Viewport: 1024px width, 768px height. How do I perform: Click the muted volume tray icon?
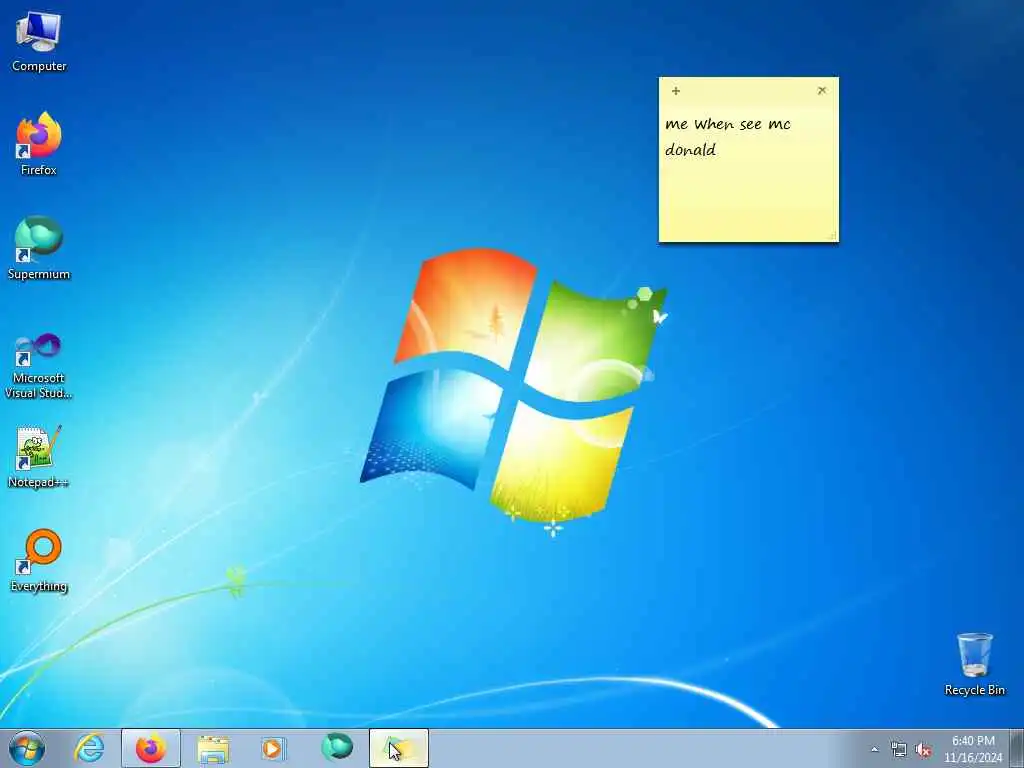coord(923,750)
